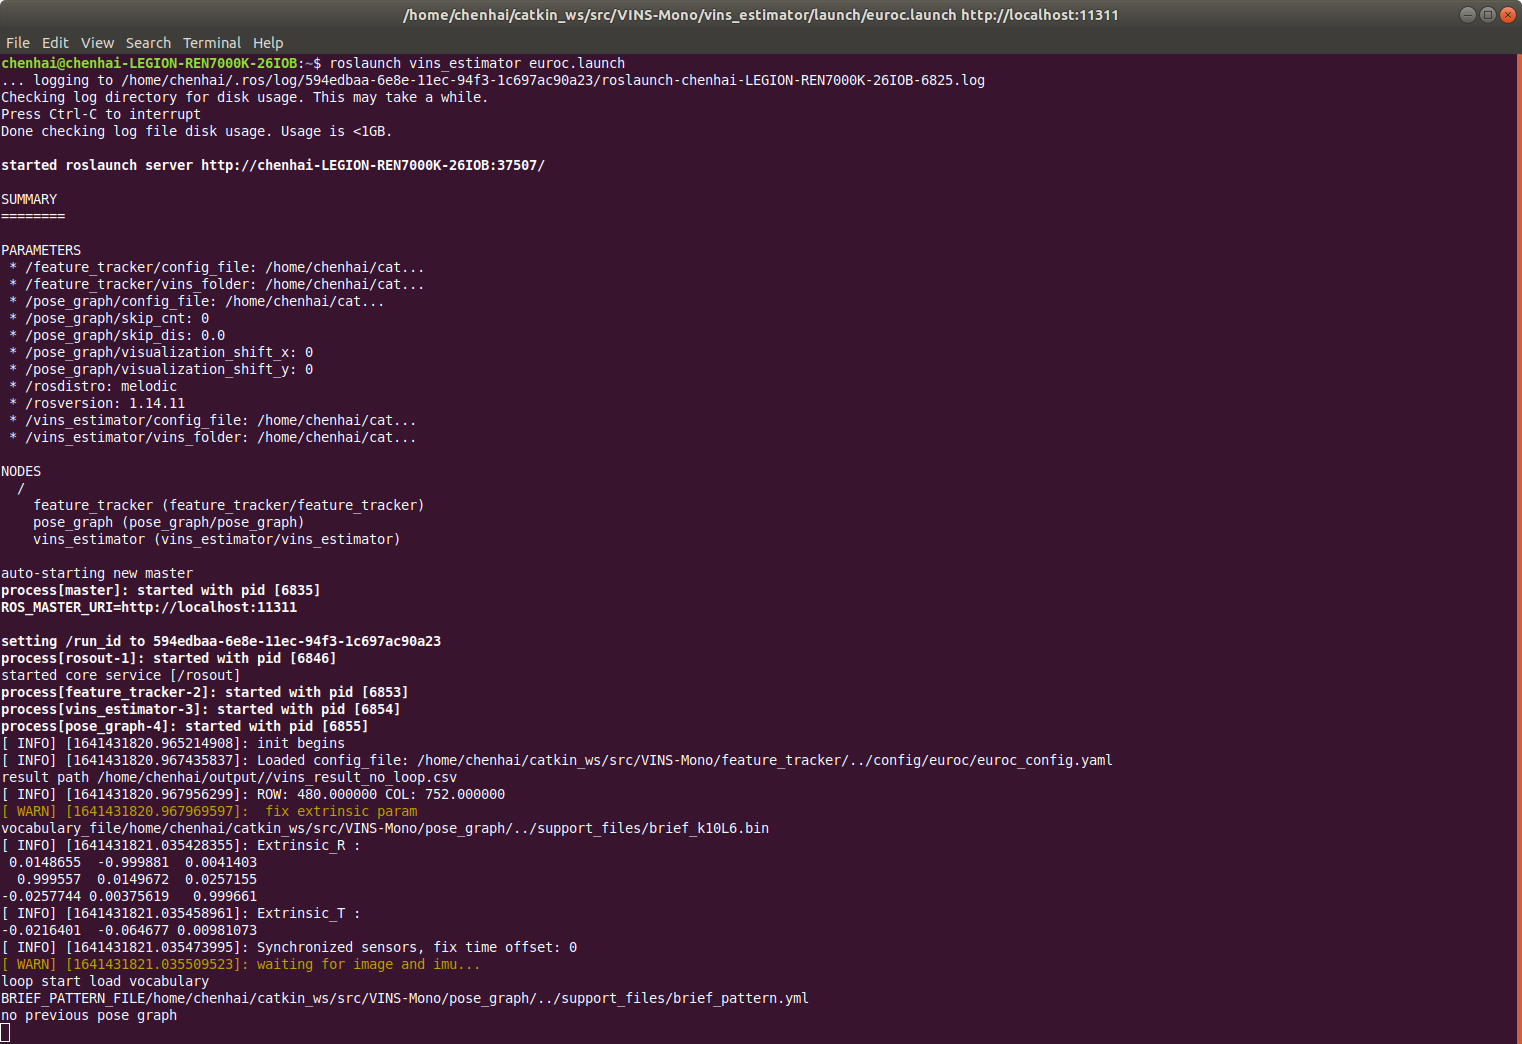Viewport: 1522px width, 1044px height.
Task: Click the process[feature_tracker-2] pid line
Action: click(x=205, y=692)
